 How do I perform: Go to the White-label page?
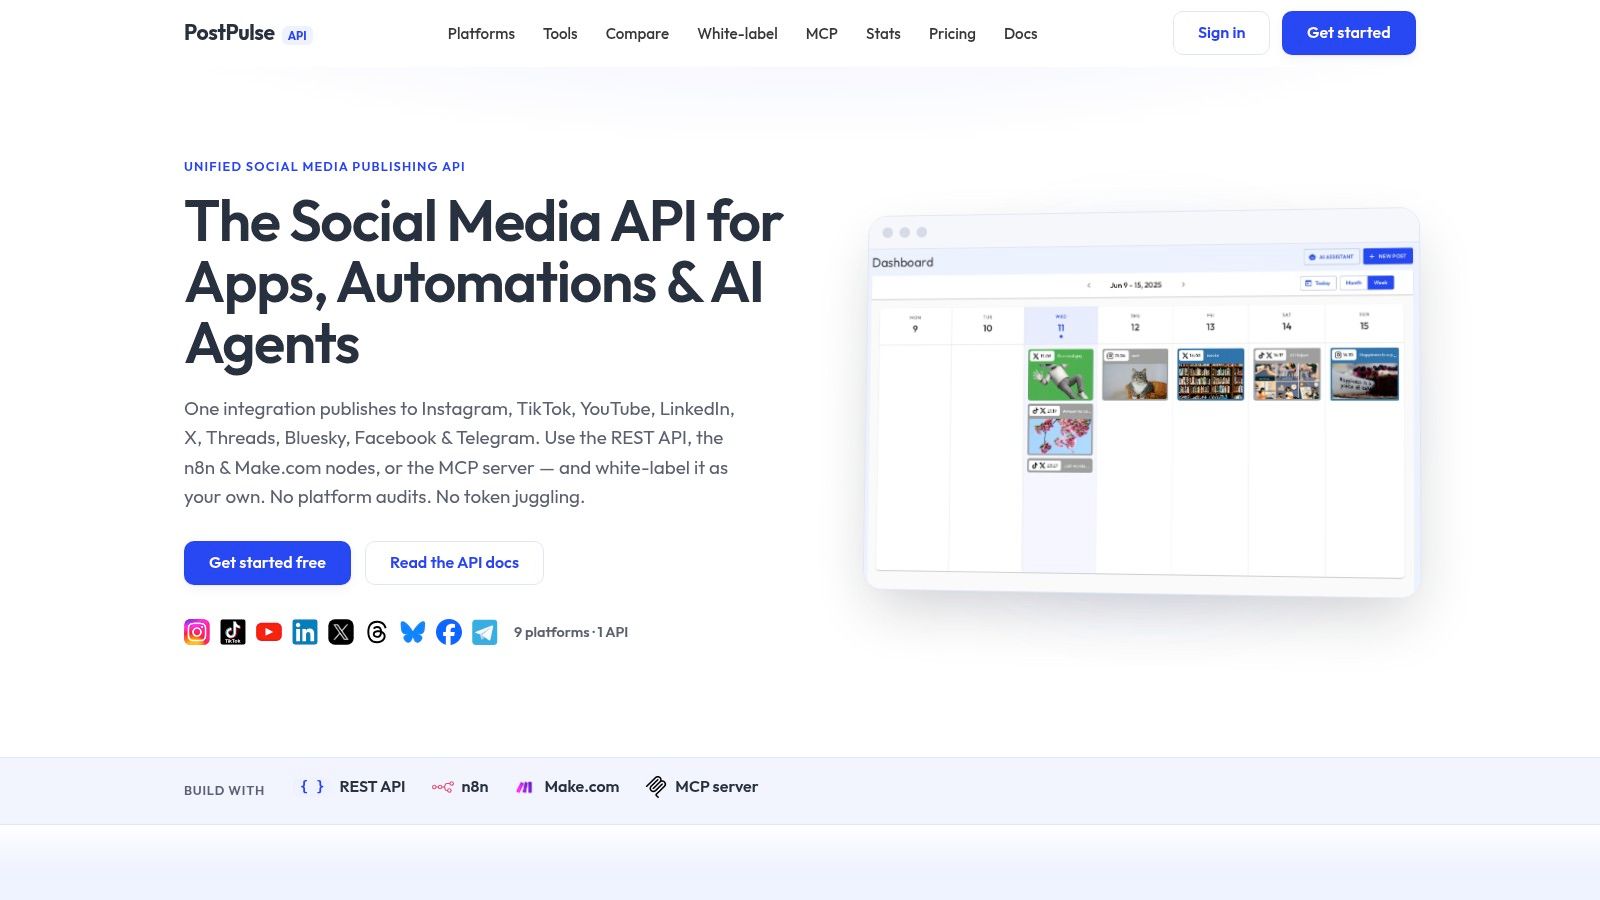pos(737,34)
